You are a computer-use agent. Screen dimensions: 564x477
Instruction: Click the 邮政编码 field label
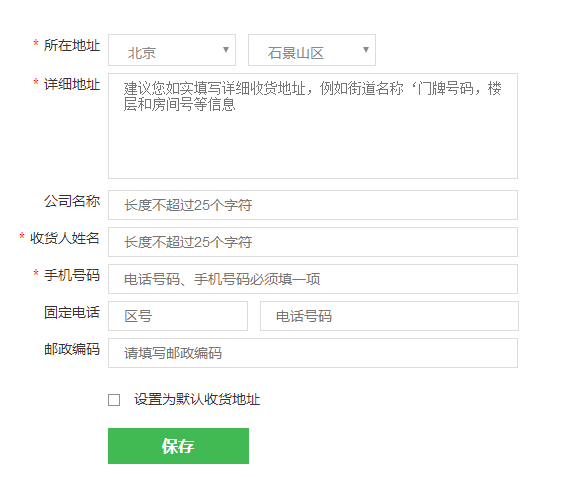coord(72,349)
